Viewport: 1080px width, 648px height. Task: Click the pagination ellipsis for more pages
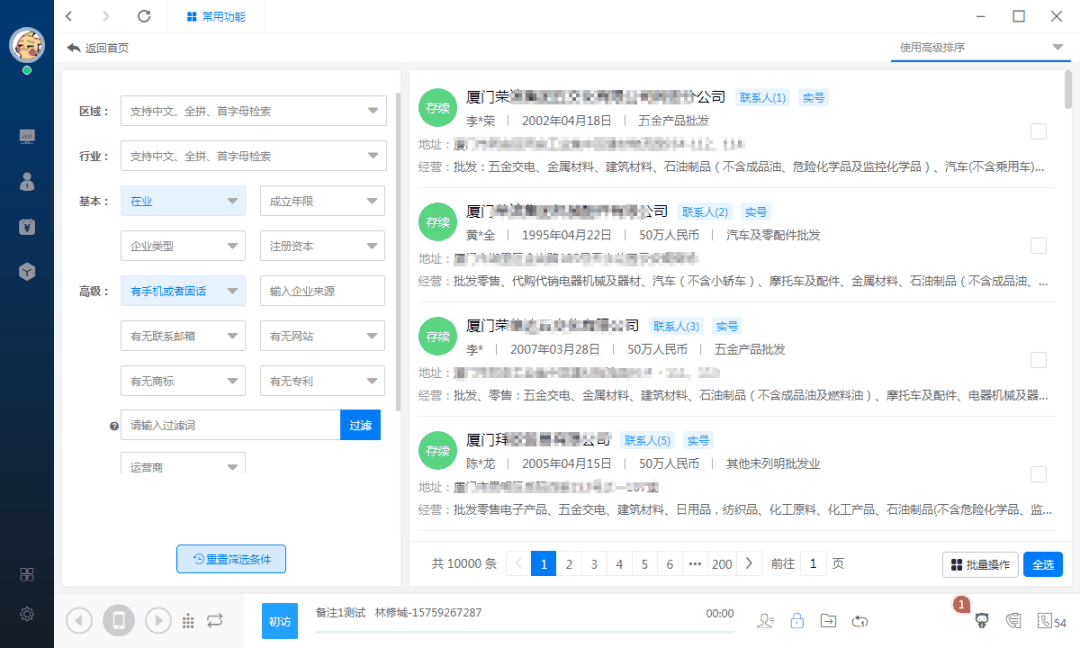pyautogui.click(x=695, y=564)
